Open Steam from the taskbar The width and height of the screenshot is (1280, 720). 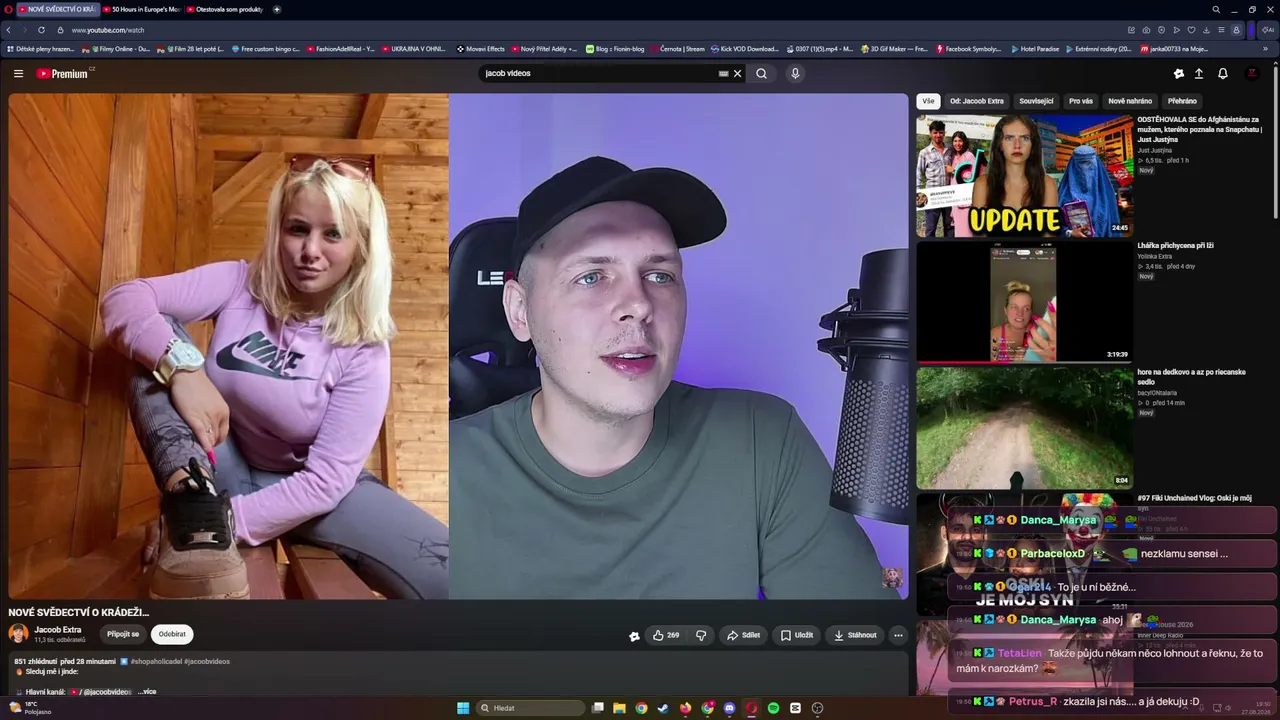pos(662,708)
